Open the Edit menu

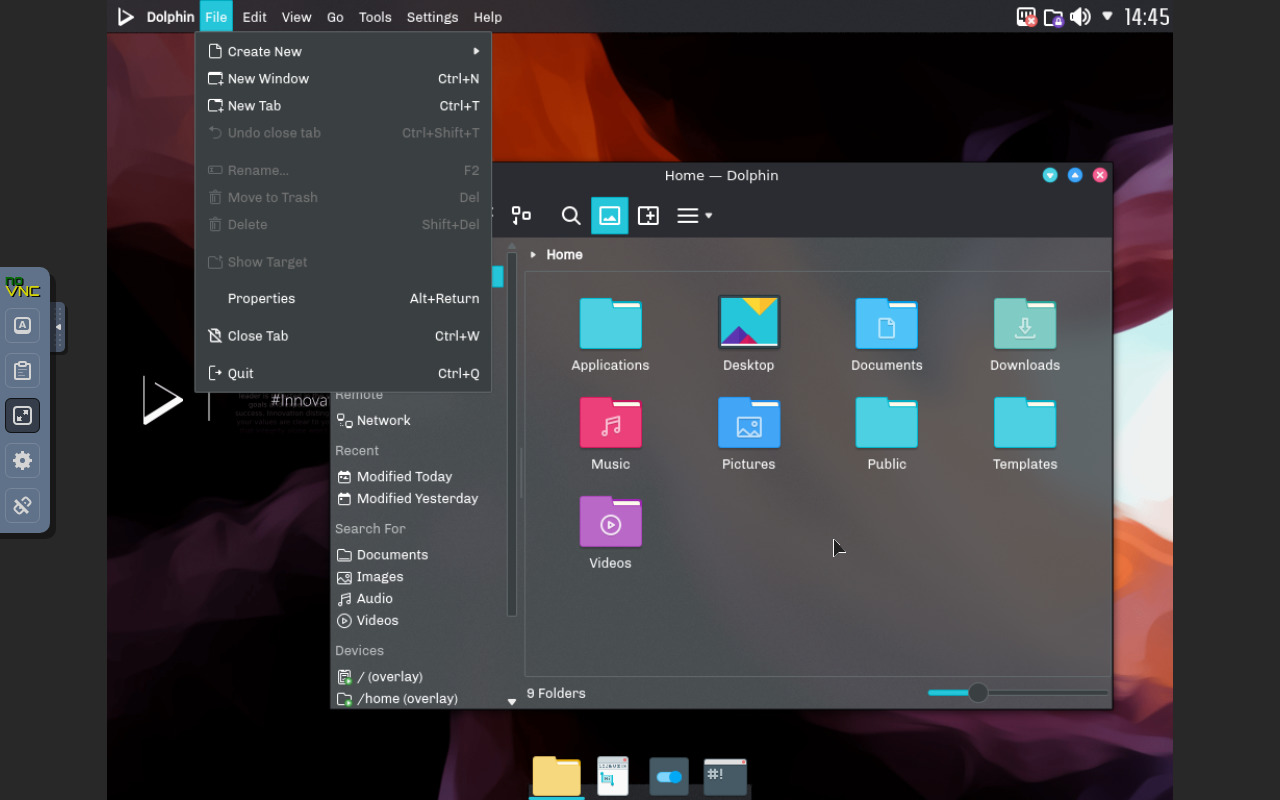click(x=254, y=16)
